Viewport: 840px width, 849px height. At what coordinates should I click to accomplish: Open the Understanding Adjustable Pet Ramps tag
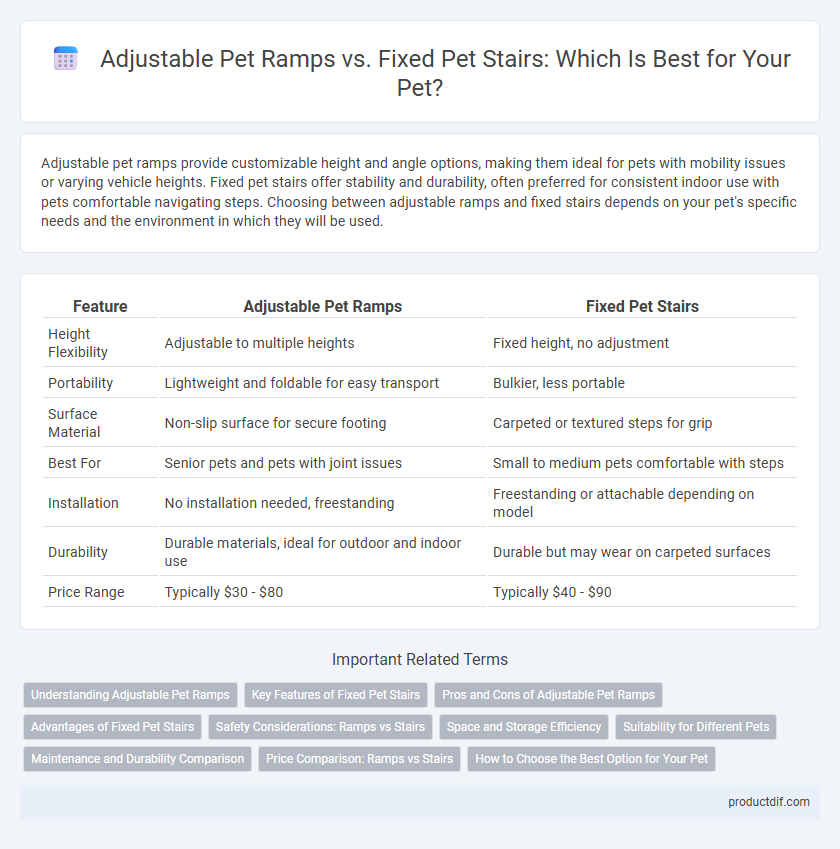tap(130, 695)
